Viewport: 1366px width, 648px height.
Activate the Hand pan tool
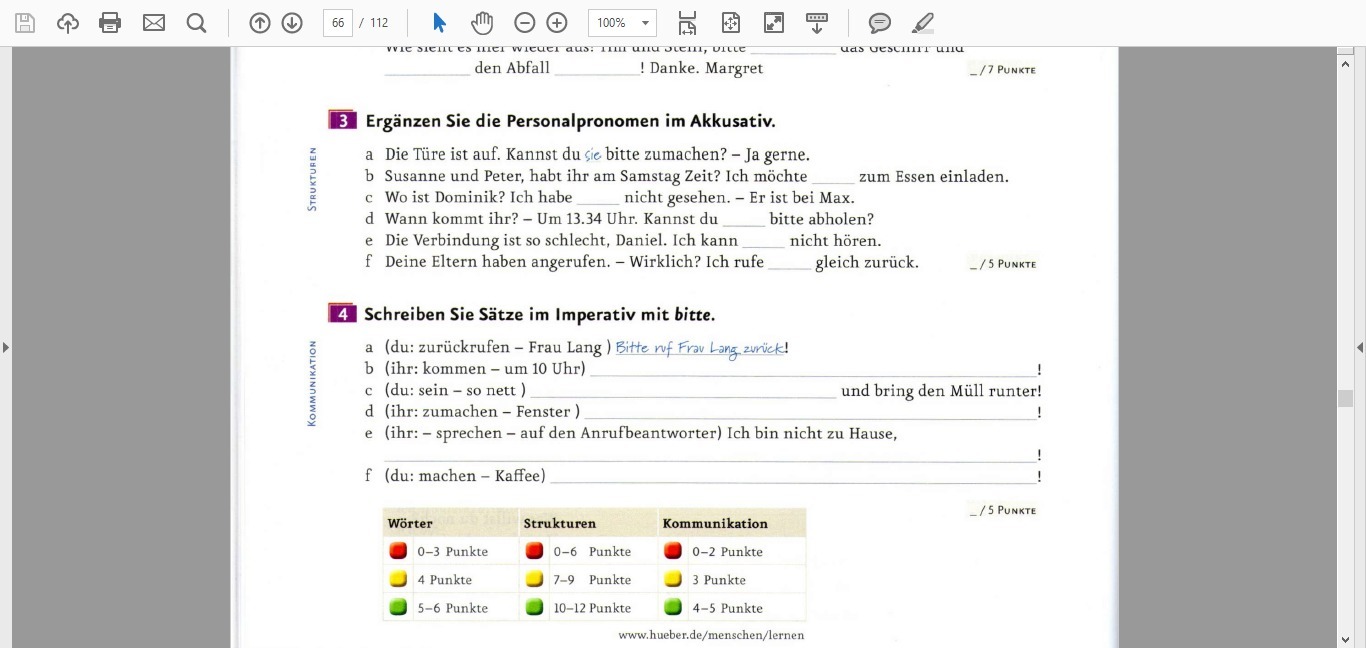pyautogui.click(x=483, y=23)
